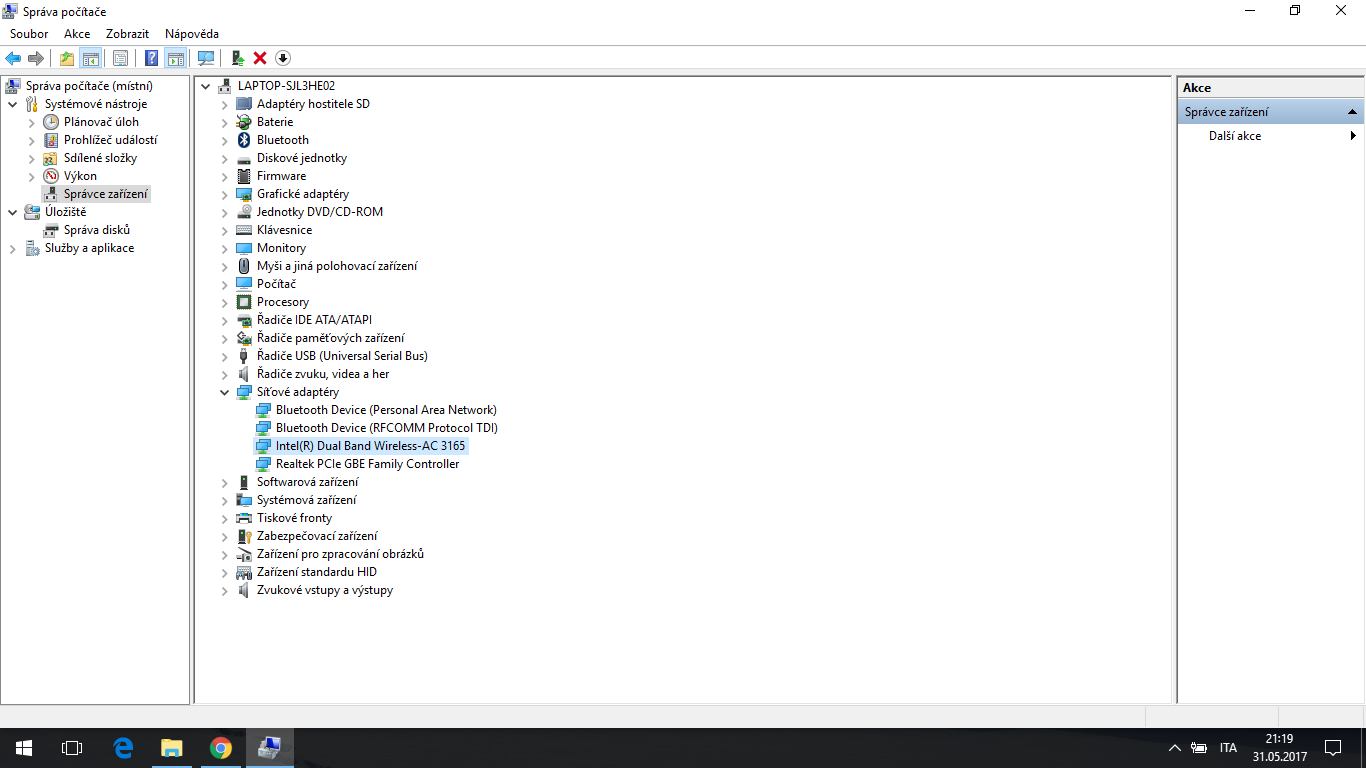Uninstall the device with the red X icon
This screenshot has width=1366, height=768.
[x=260, y=58]
